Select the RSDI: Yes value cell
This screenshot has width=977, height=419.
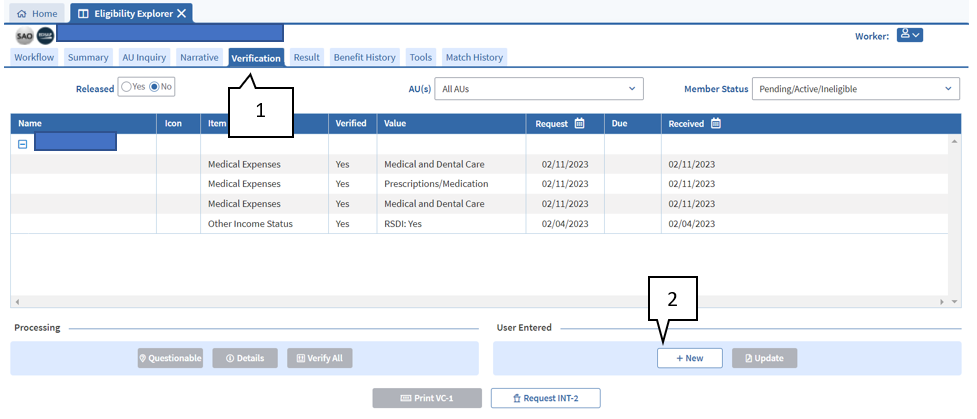coord(451,224)
